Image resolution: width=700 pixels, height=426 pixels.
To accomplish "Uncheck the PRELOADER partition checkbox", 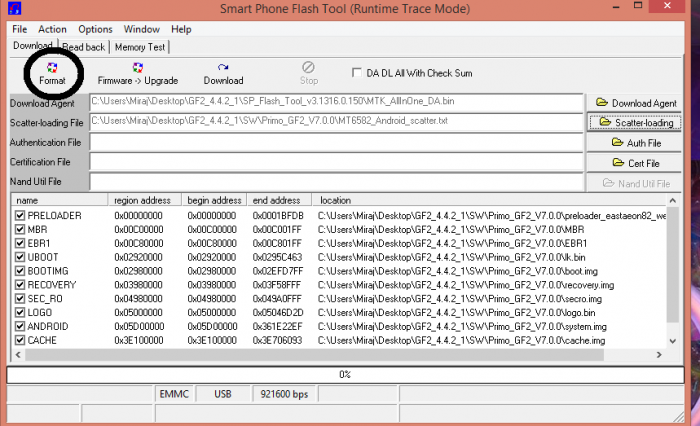I will pos(20,216).
